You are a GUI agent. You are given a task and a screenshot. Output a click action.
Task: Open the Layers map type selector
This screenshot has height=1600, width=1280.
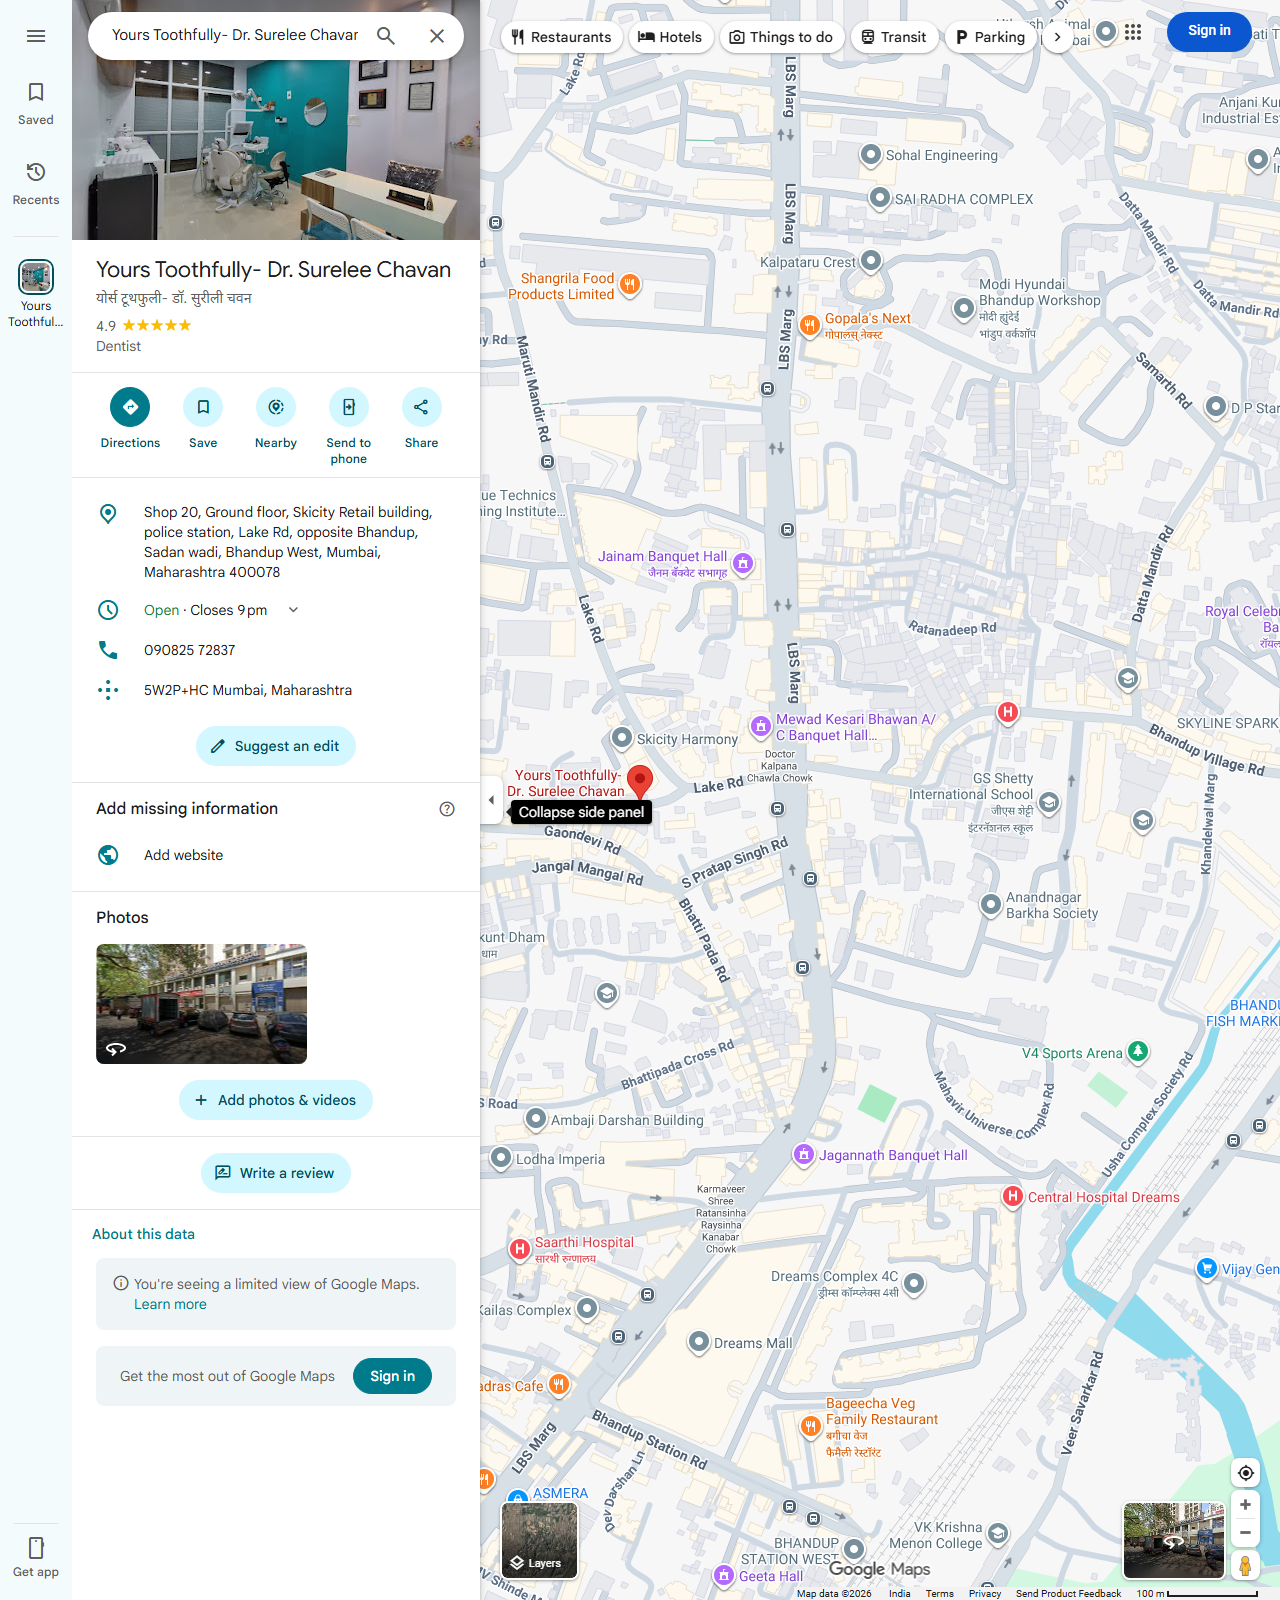click(540, 1541)
